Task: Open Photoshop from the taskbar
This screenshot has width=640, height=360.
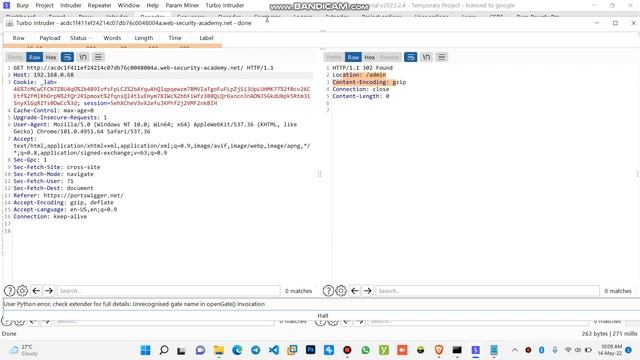Action: [311, 350]
